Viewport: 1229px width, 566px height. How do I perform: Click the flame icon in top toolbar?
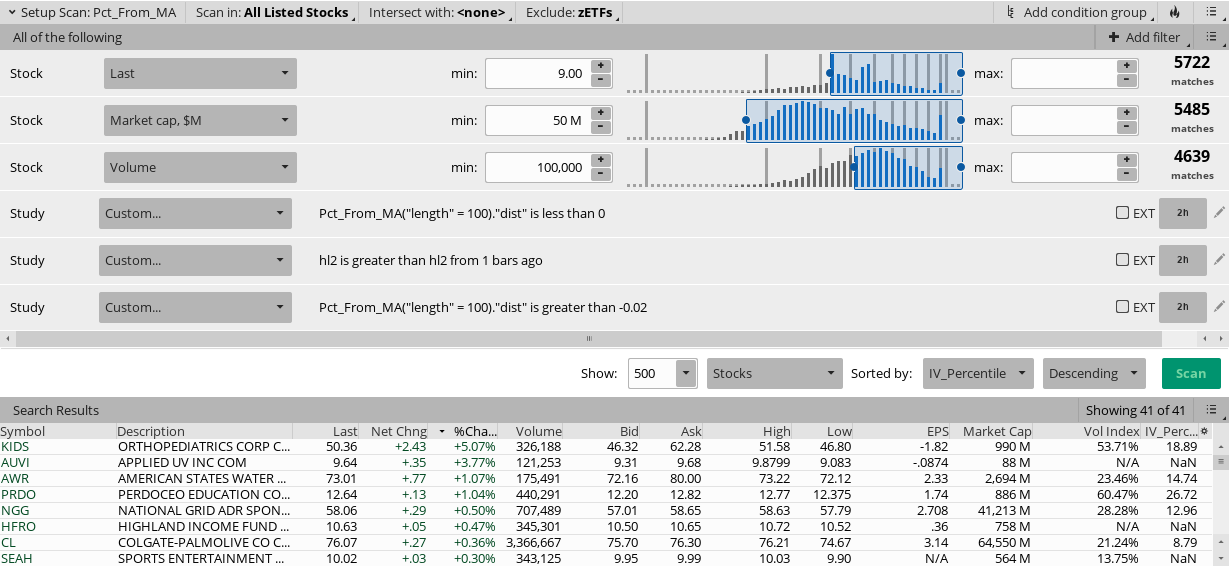[x=1174, y=13]
